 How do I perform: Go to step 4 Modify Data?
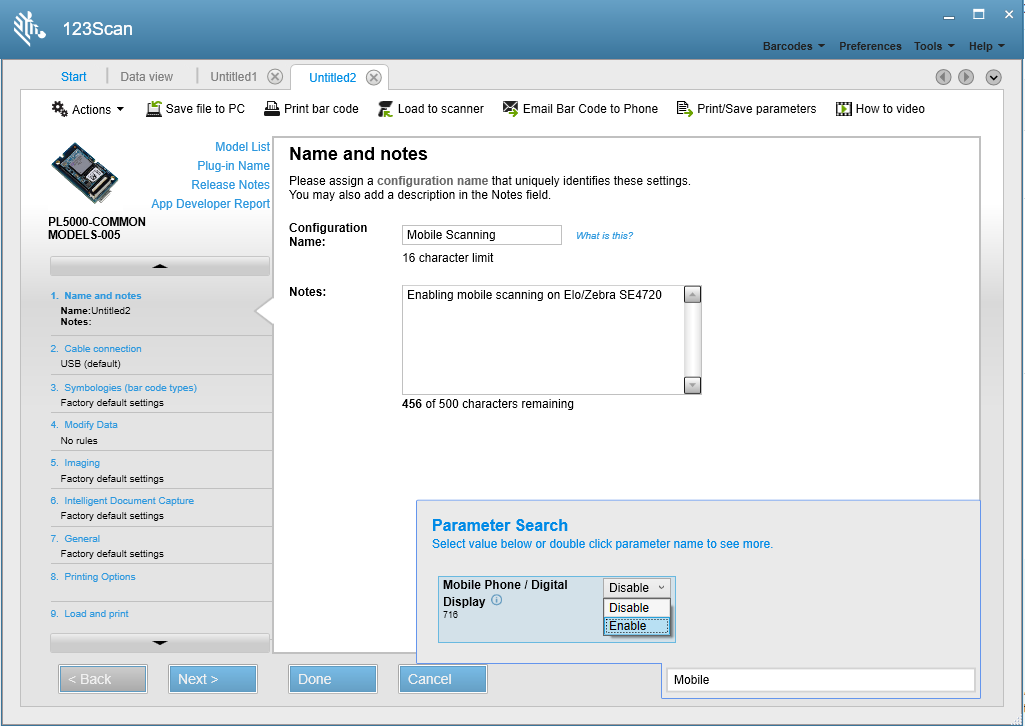pyautogui.click(x=91, y=424)
